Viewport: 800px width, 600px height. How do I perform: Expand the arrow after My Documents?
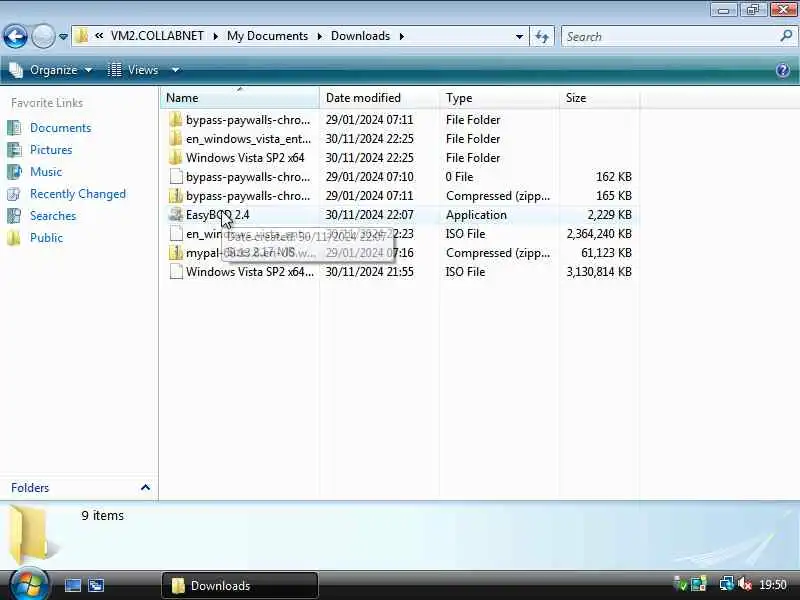320,36
